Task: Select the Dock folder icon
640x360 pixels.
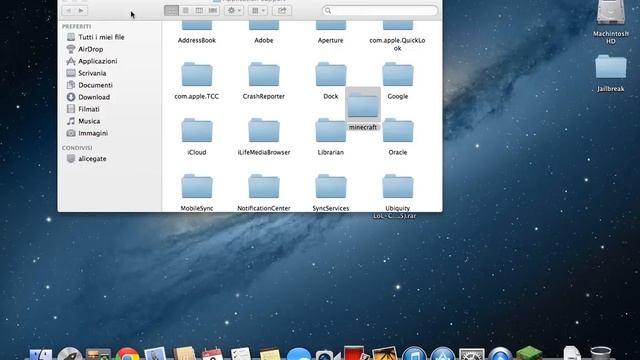Action: (331, 75)
